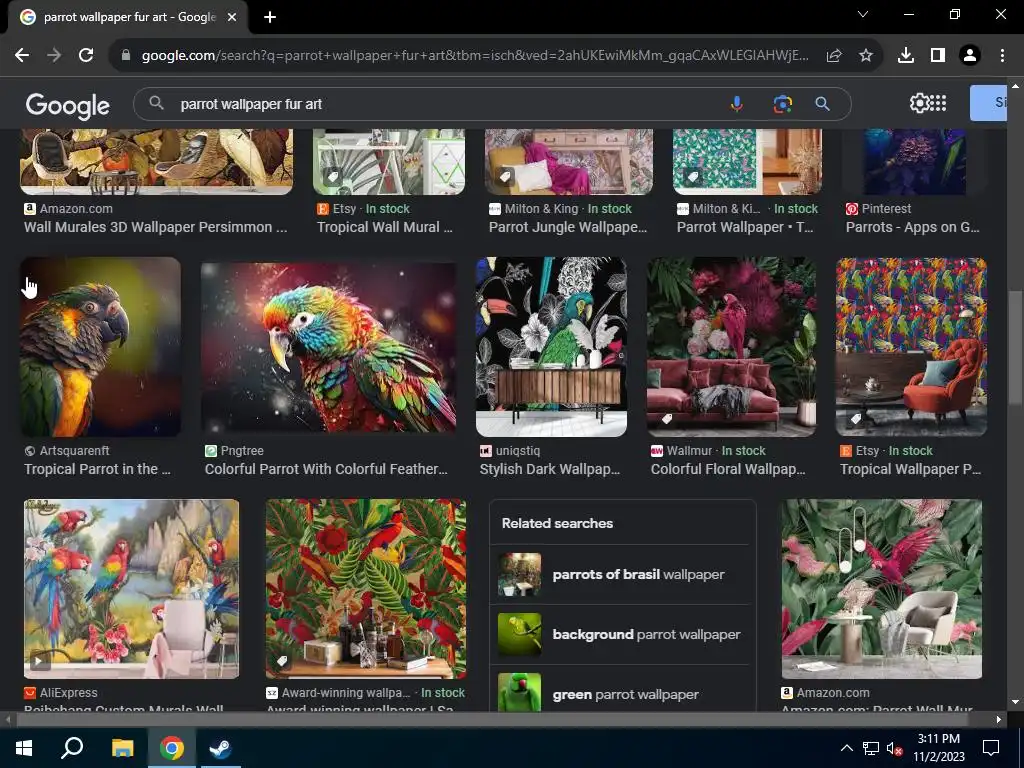Click the address bar URL
This screenshot has height=768, width=1024.
click(475, 56)
